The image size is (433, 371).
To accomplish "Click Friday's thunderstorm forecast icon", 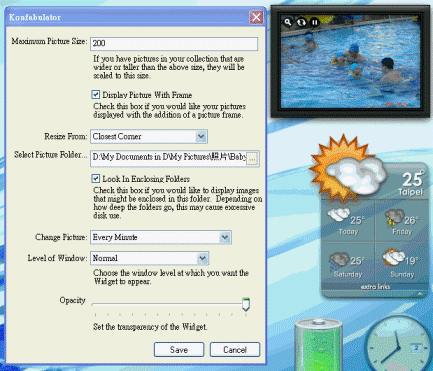I will point(394,217).
